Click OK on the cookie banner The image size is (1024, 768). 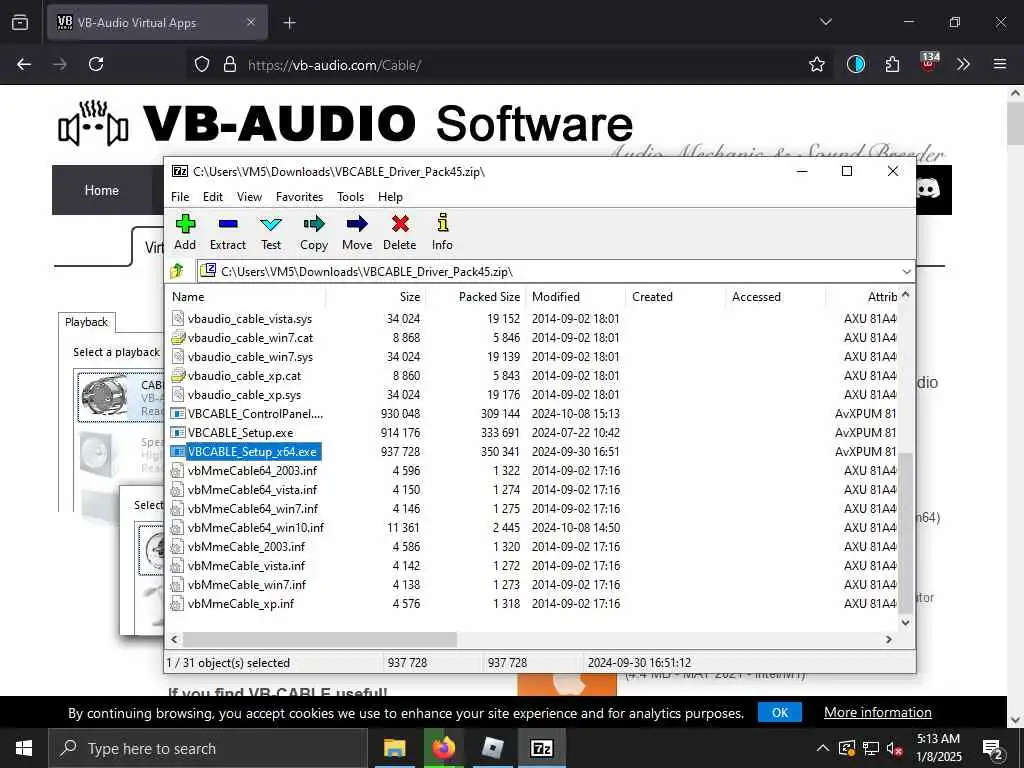(x=780, y=712)
